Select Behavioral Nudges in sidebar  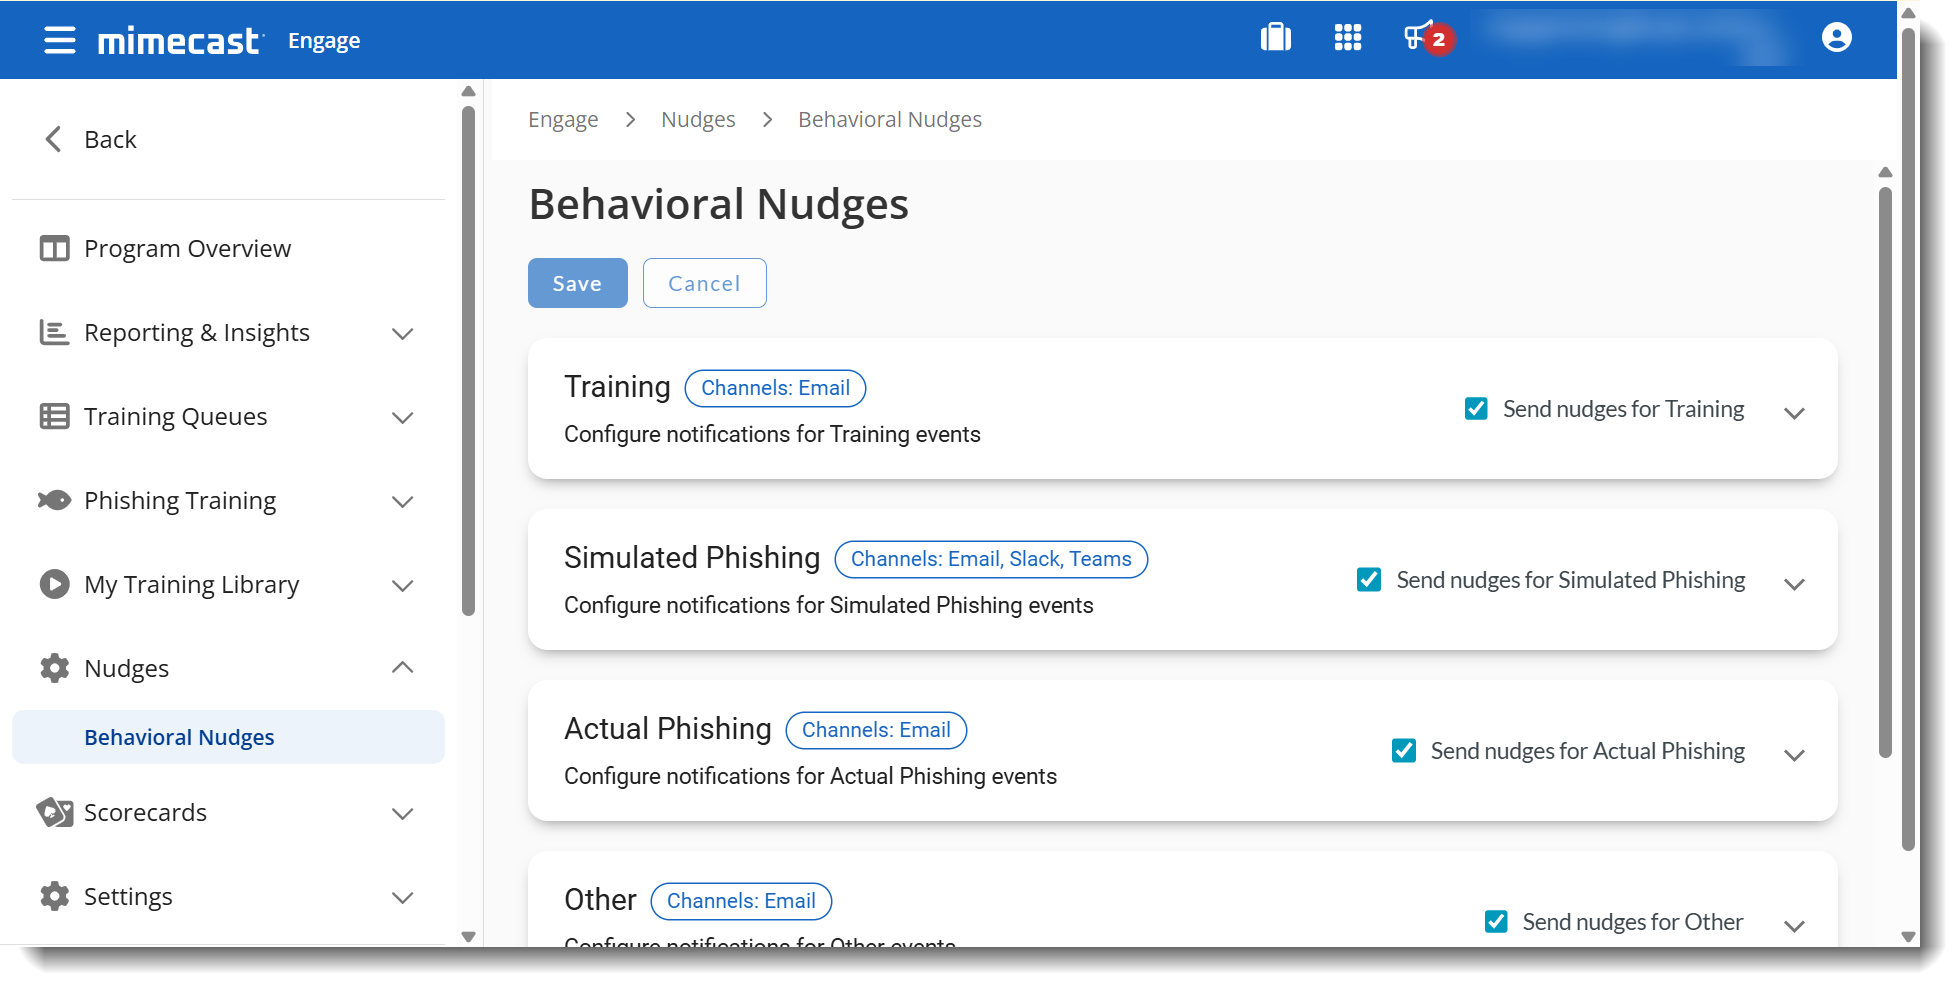179,737
